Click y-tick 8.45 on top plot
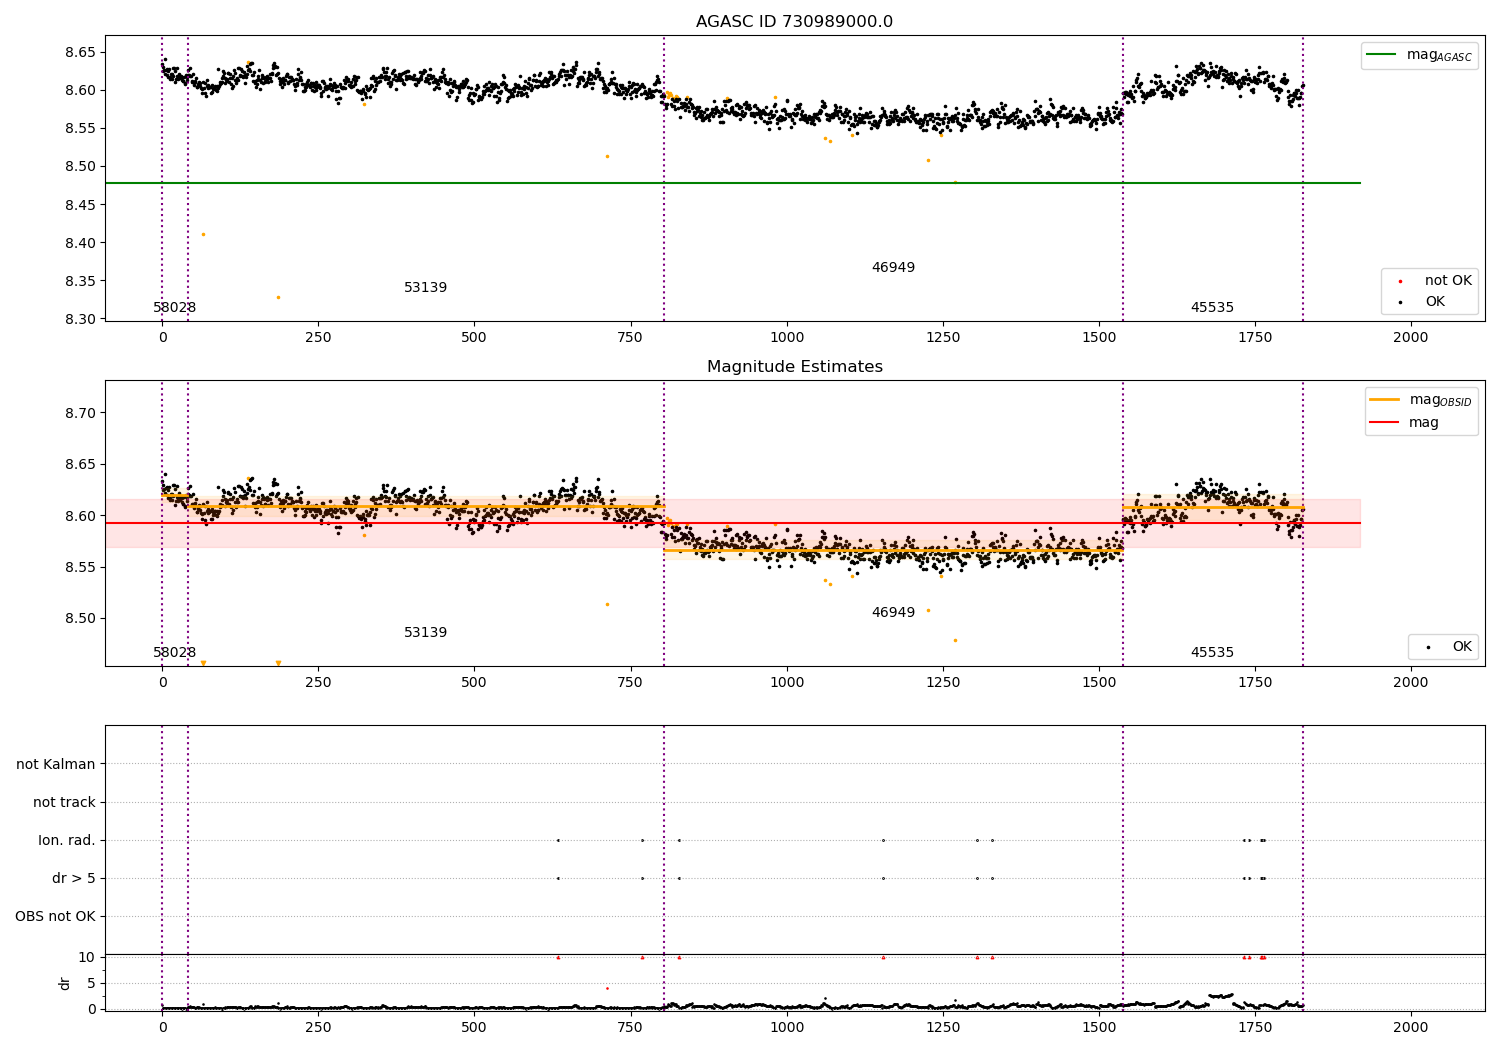The image size is (1500, 1050). tap(80, 205)
